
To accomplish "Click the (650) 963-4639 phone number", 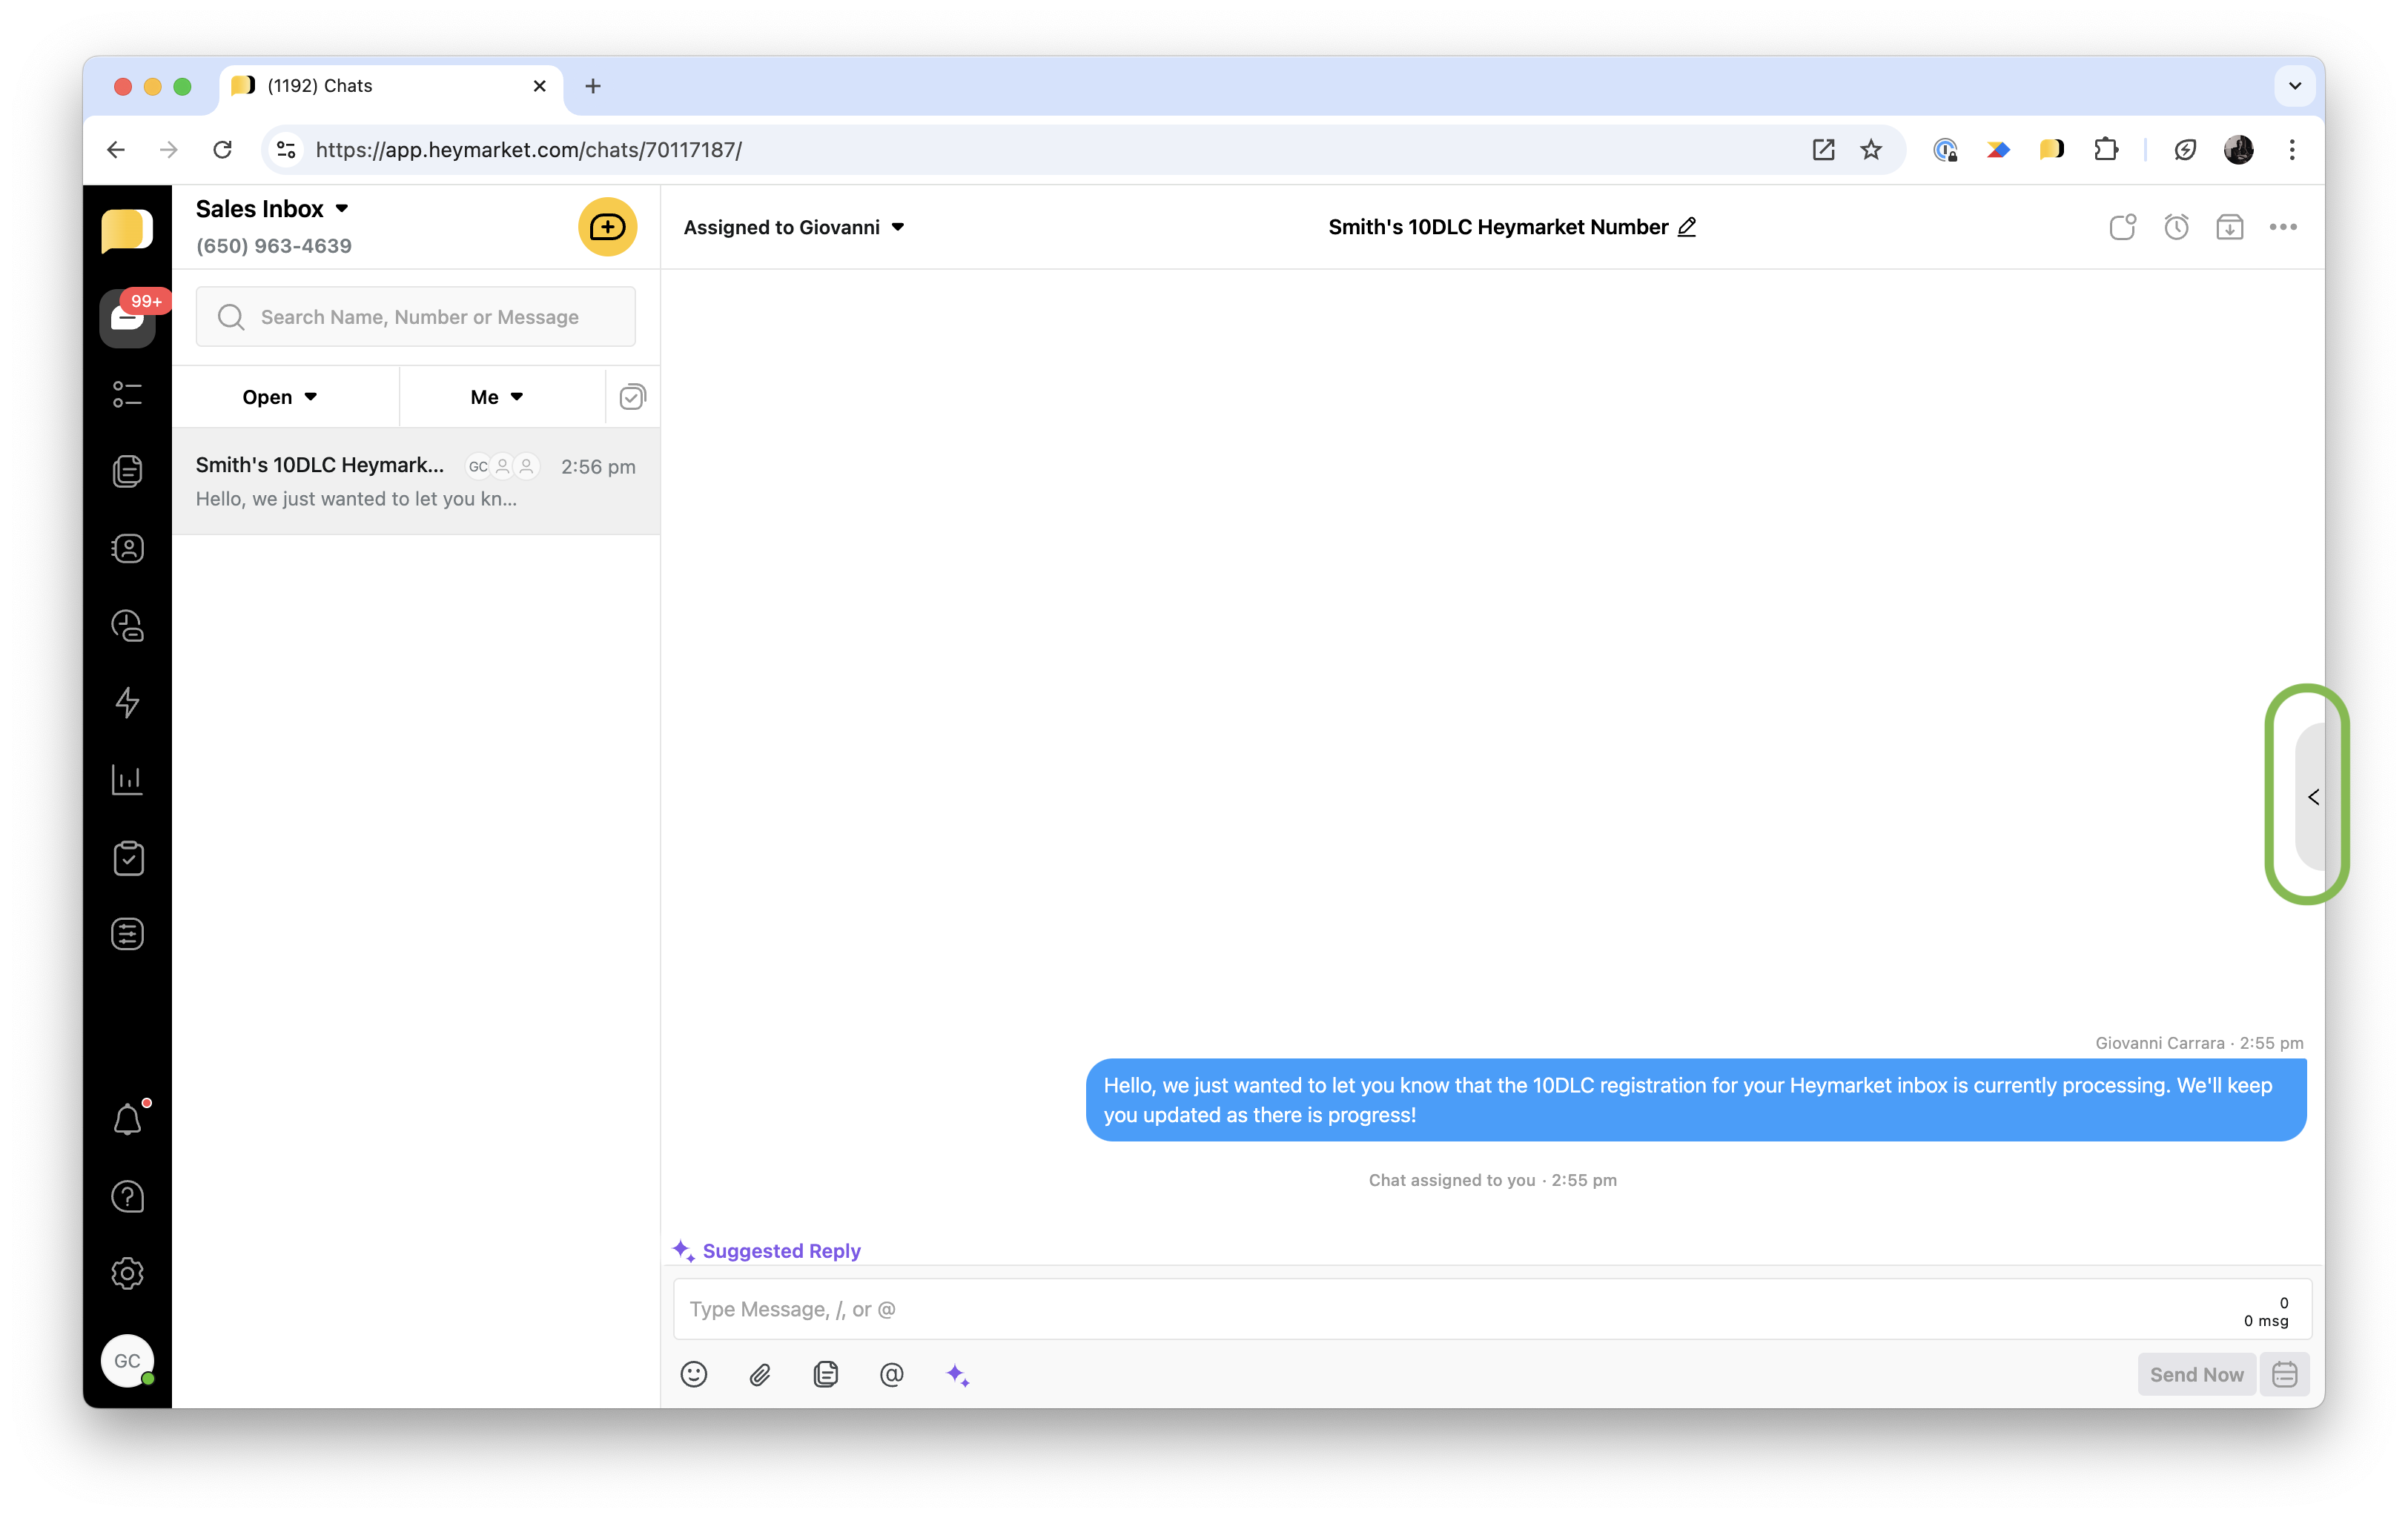I will tap(274, 246).
